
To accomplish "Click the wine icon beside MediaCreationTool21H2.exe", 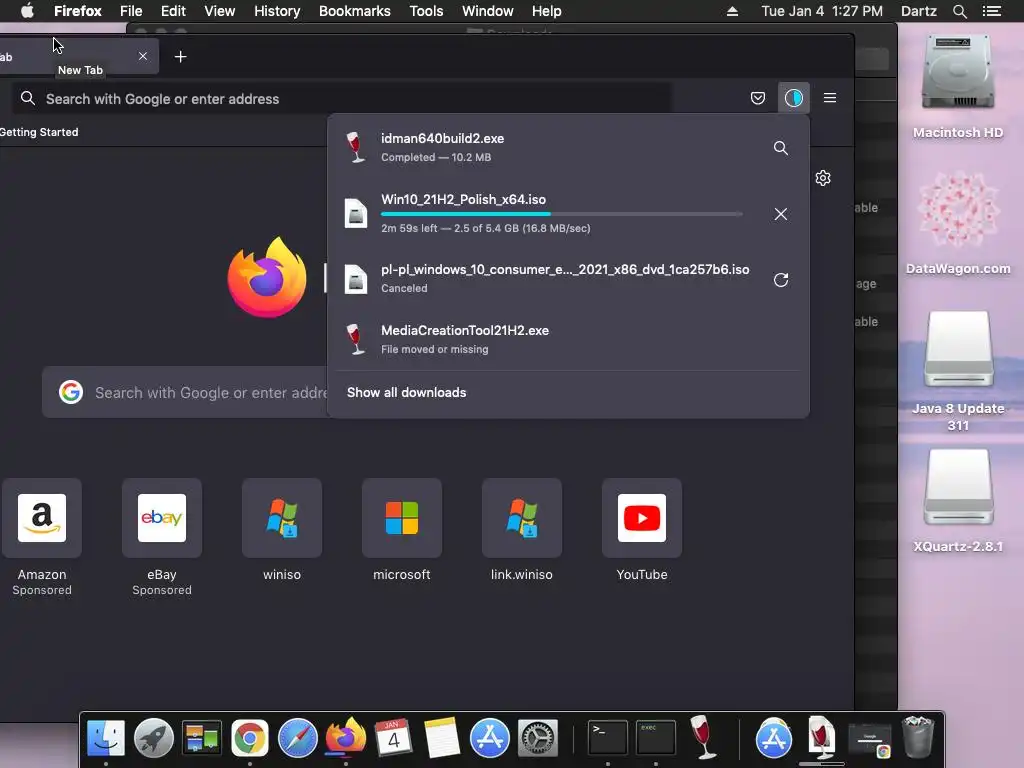I will click(x=356, y=339).
